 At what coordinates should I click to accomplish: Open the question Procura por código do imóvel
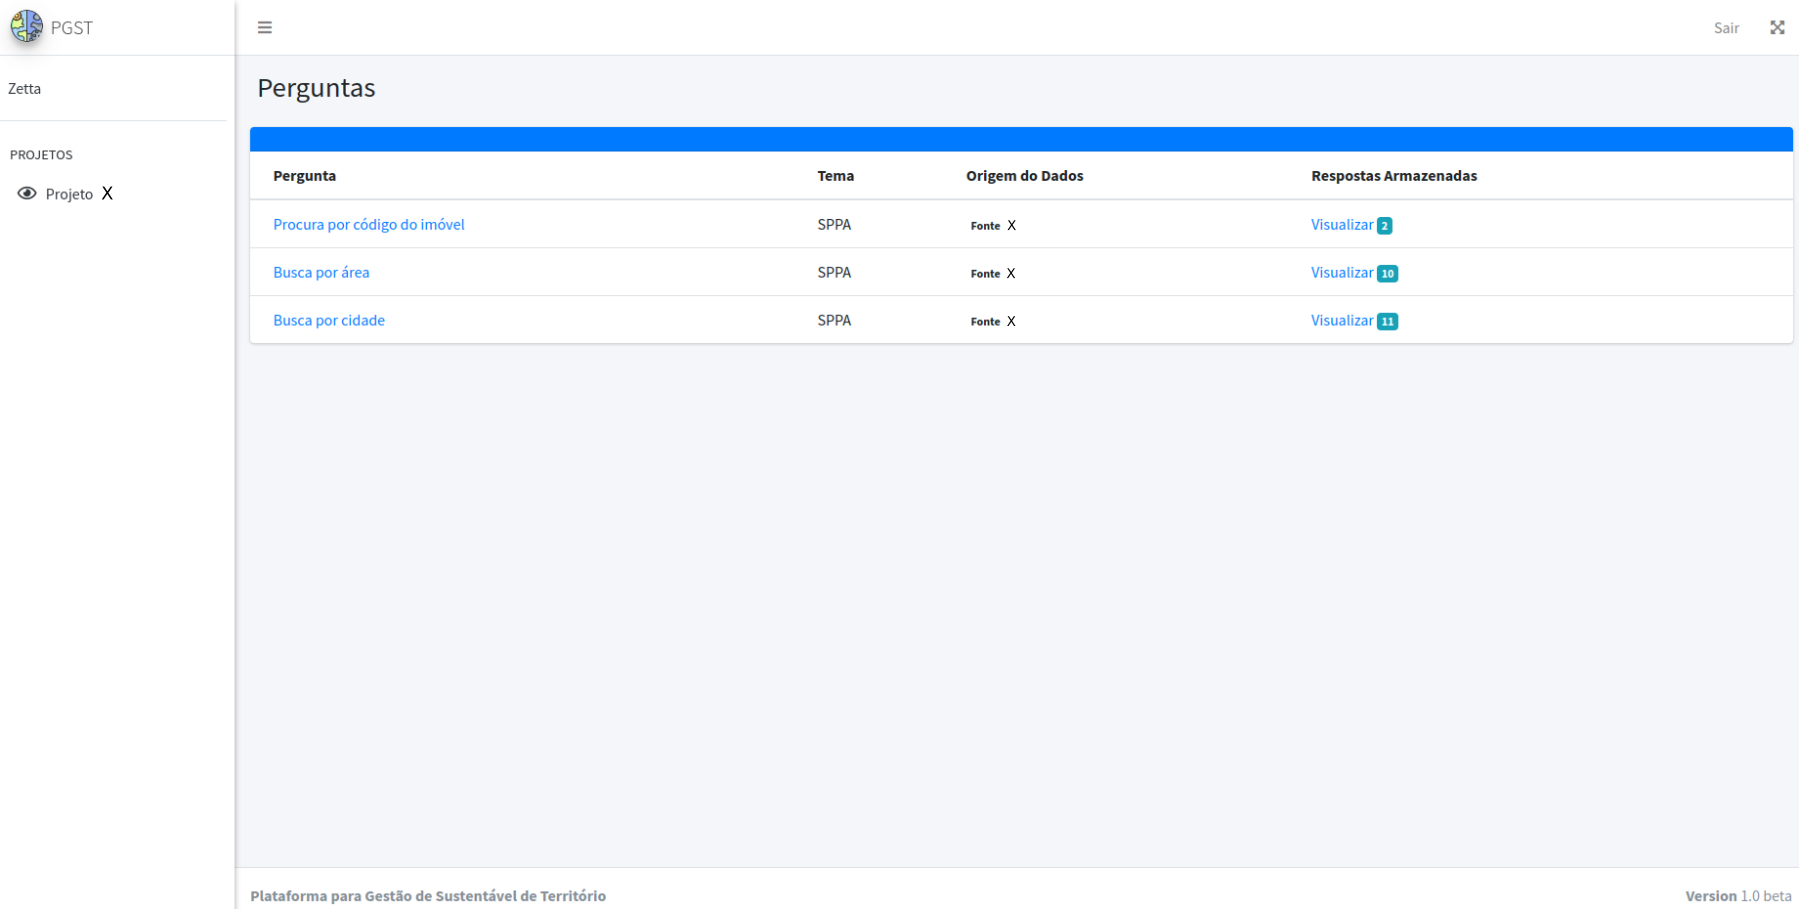click(x=368, y=225)
